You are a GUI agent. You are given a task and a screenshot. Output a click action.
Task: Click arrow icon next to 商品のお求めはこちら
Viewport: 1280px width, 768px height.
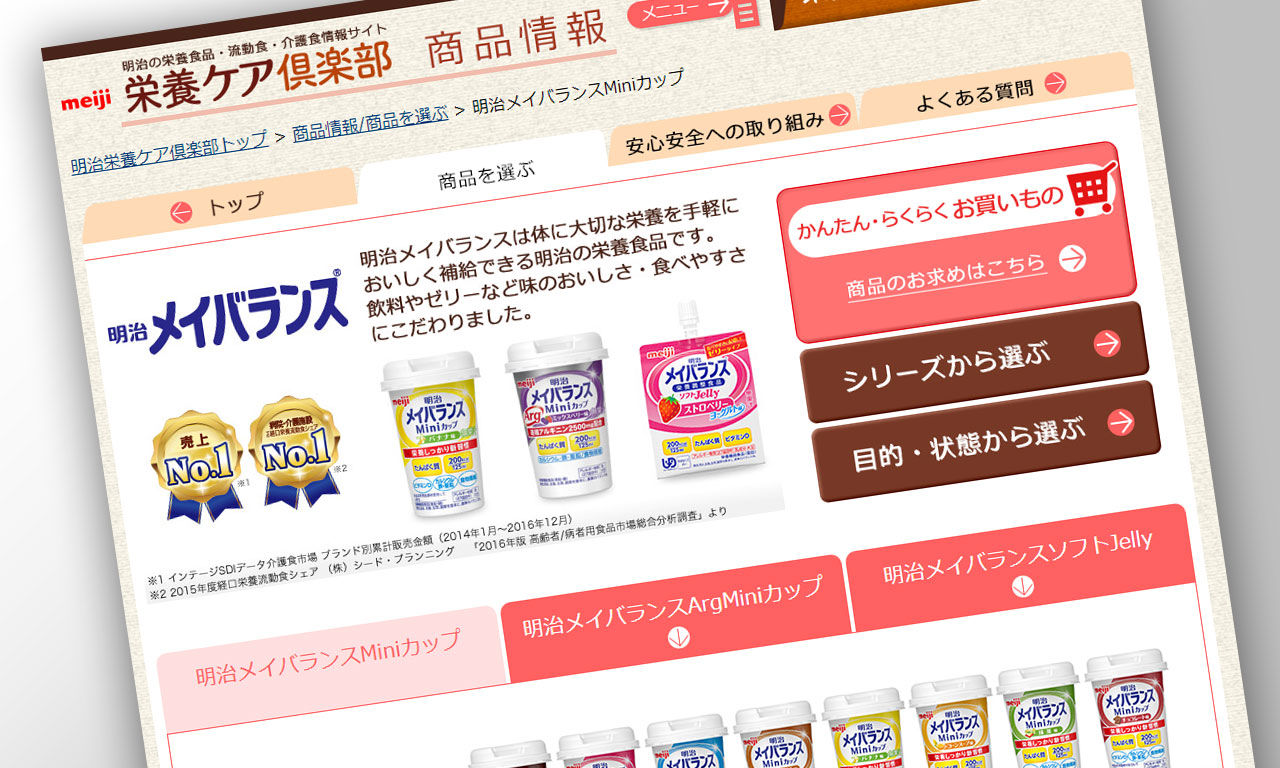pos(1072,259)
